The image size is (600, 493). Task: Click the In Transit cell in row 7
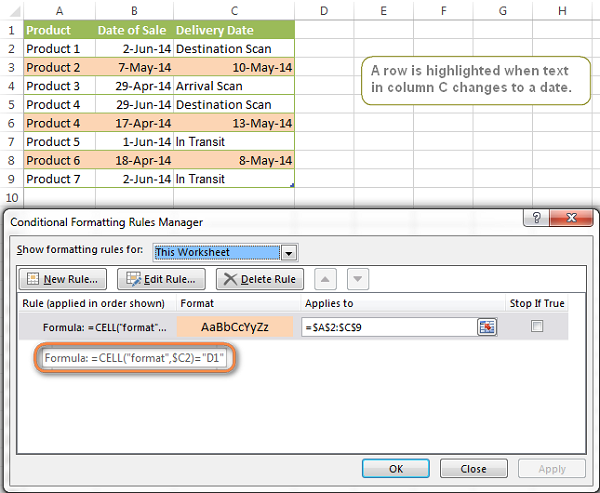(234, 142)
